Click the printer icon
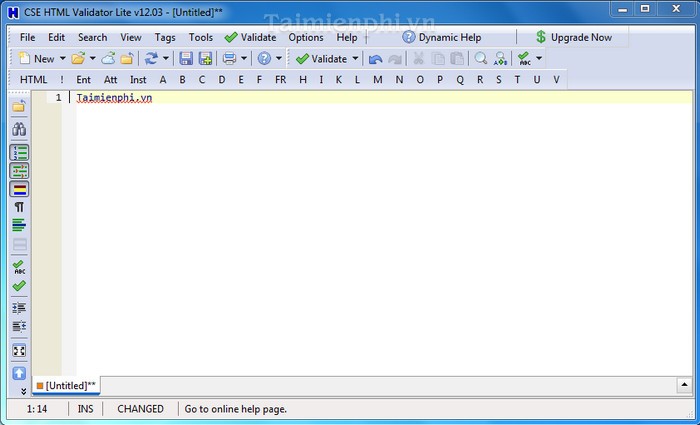 pos(229,58)
